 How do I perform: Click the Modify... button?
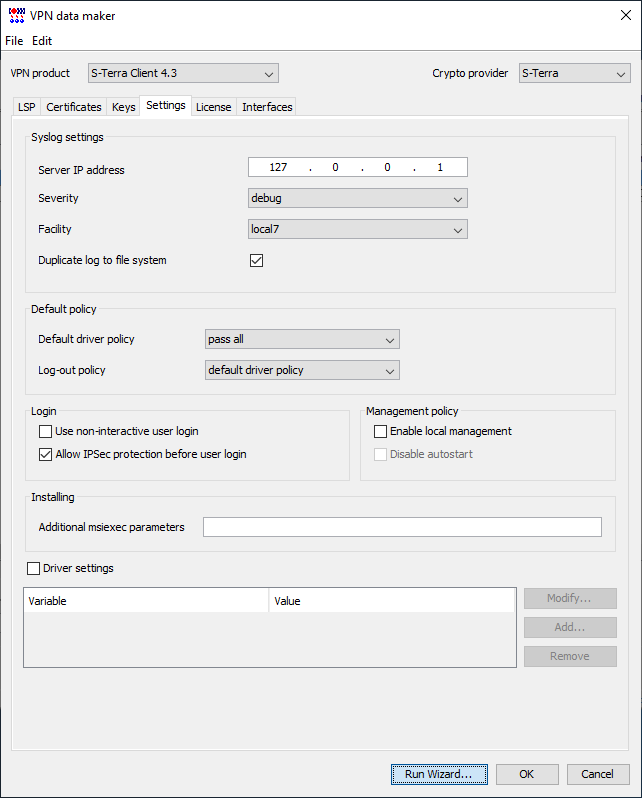coord(570,598)
